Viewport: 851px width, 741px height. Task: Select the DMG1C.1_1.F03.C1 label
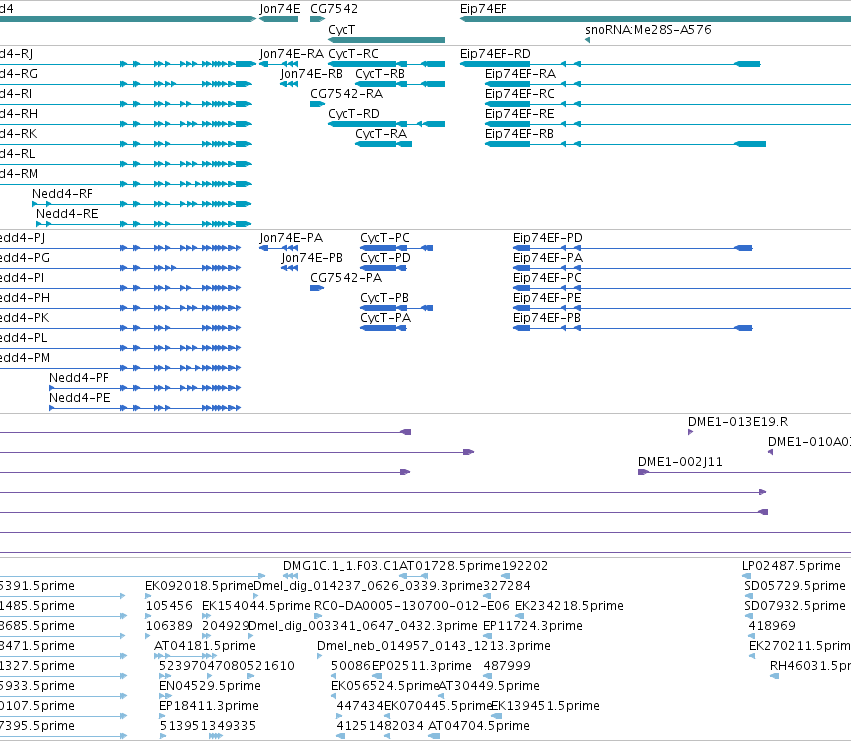341,566
